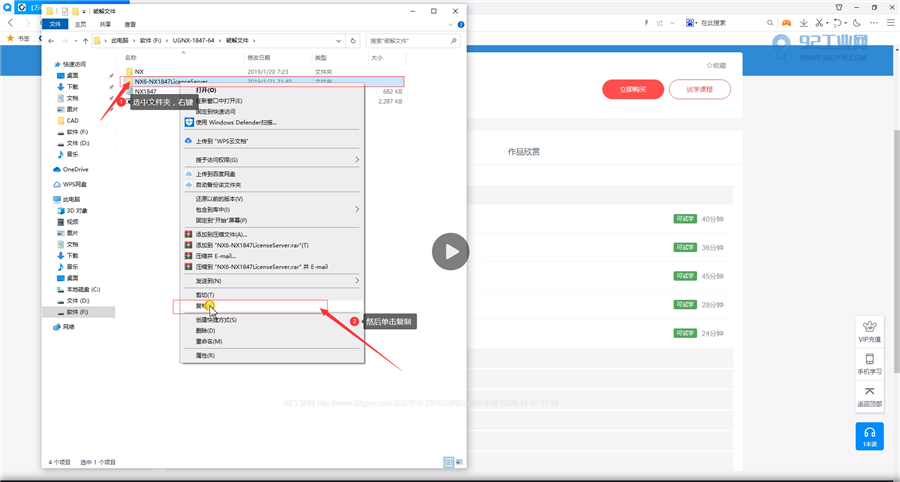Expand the 包含到库中(I) submenu
This screenshot has height=482, width=900.
tap(356, 209)
